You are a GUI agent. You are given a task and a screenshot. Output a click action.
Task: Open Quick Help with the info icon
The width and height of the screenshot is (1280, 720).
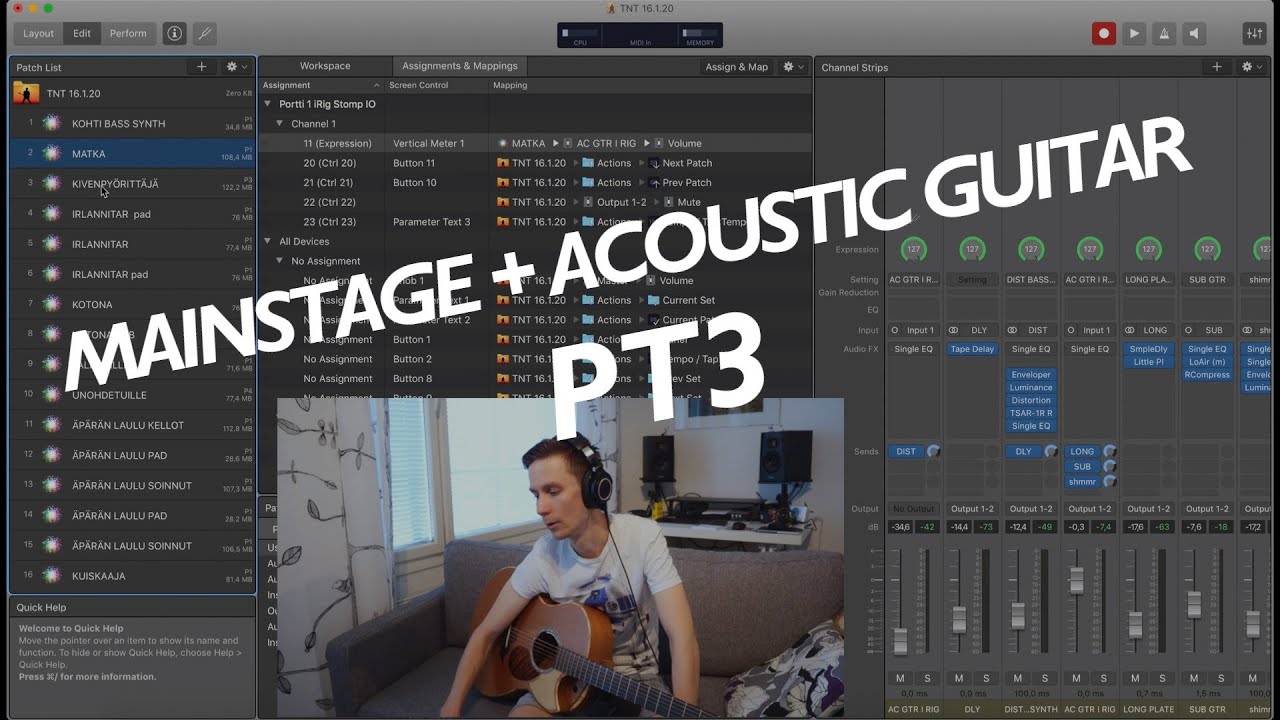click(175, 33)
